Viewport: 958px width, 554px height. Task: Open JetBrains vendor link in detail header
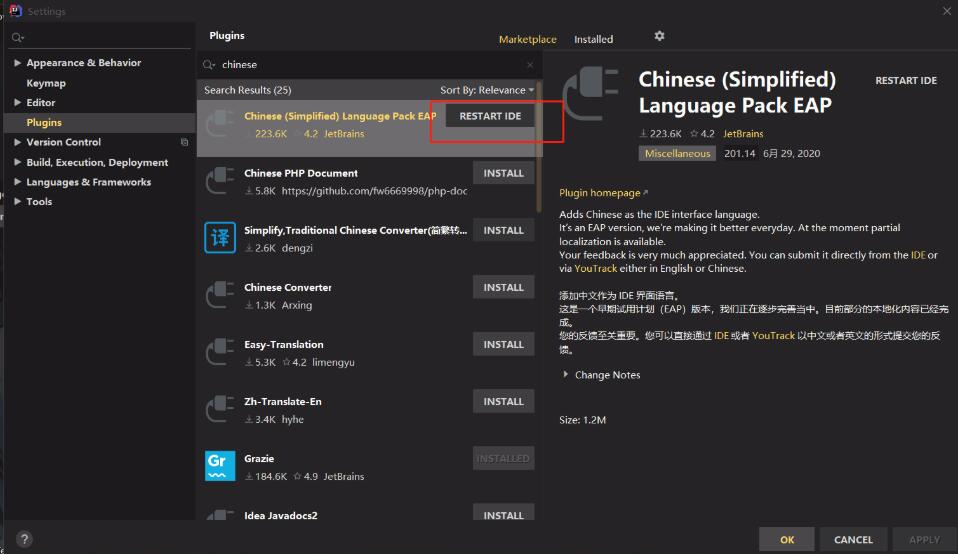tap(743, 134)
